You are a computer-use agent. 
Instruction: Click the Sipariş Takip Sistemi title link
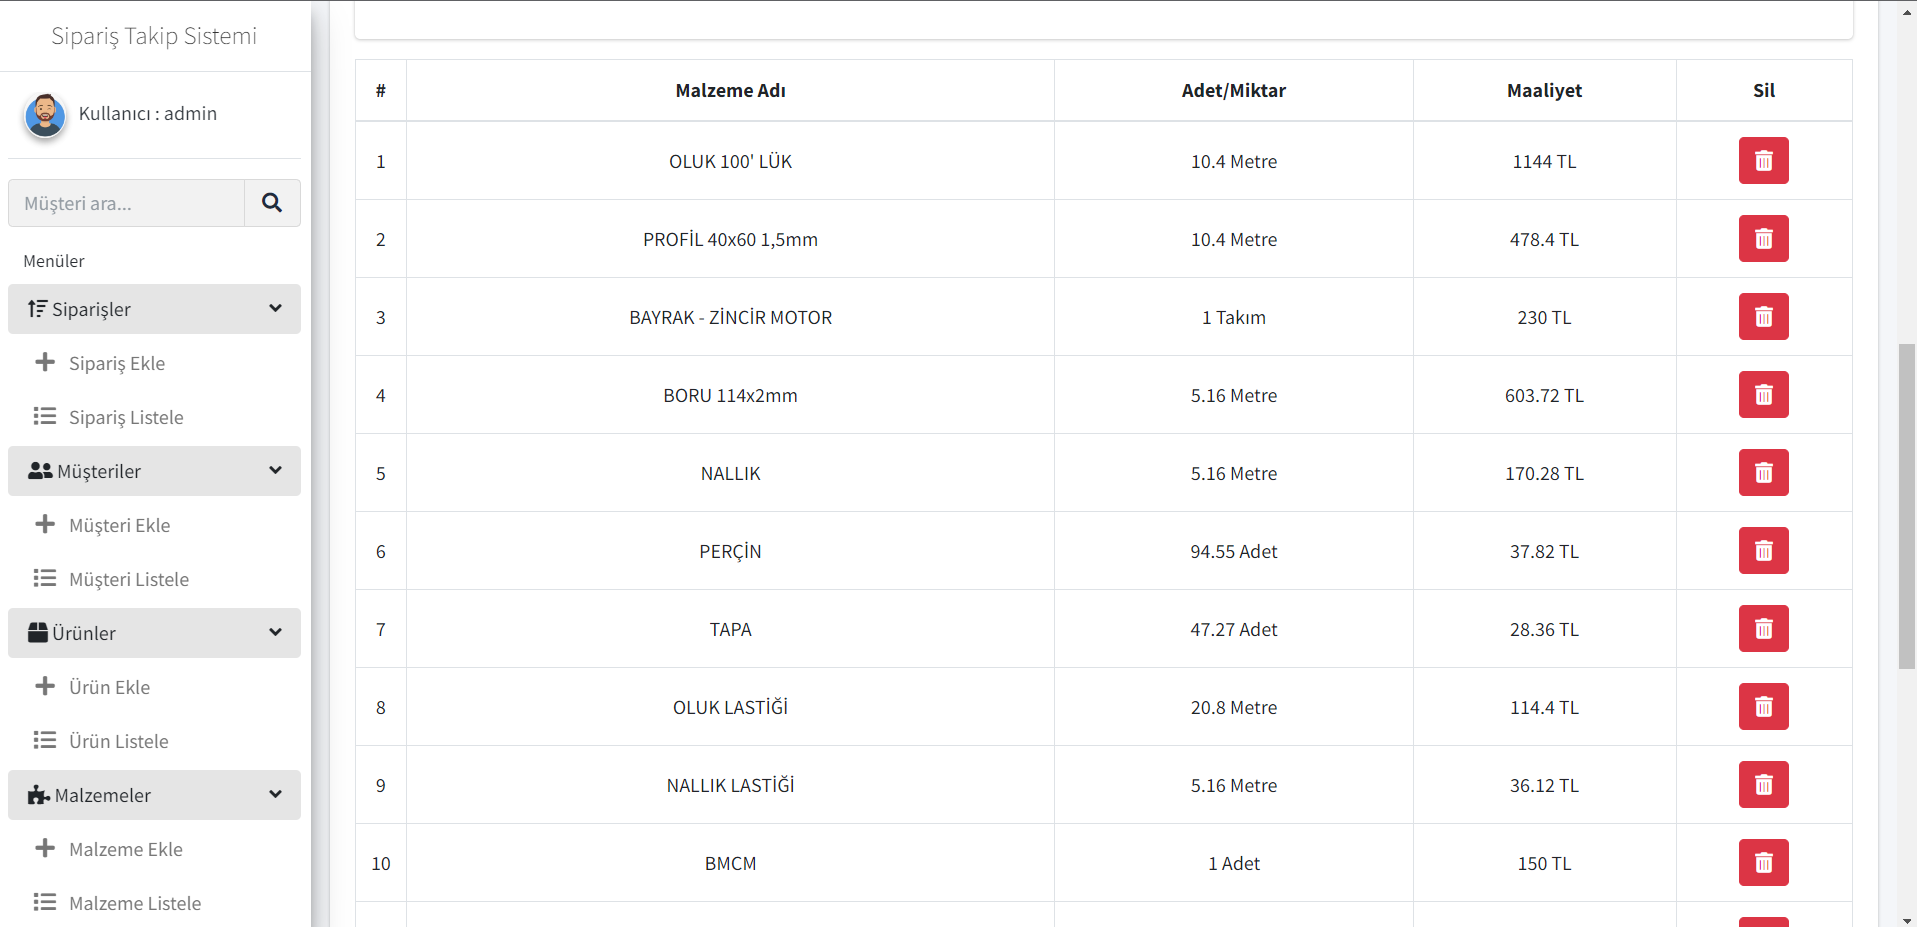[154, 36]
